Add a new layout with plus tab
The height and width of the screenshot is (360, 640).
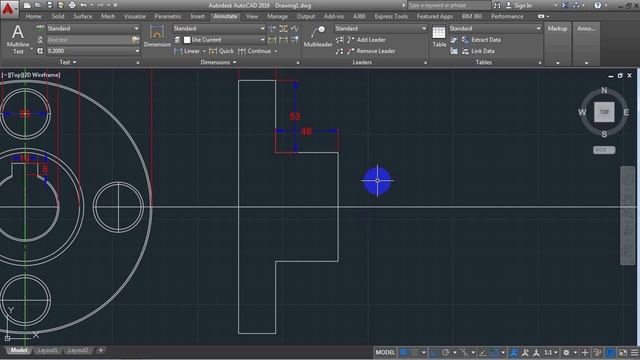[x=100, y=350]
